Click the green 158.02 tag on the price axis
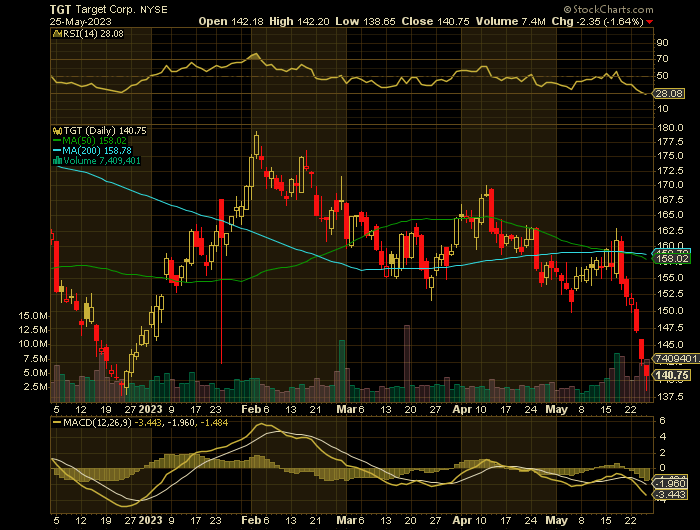Screen dimensions: 700x530 pos(672,259)
